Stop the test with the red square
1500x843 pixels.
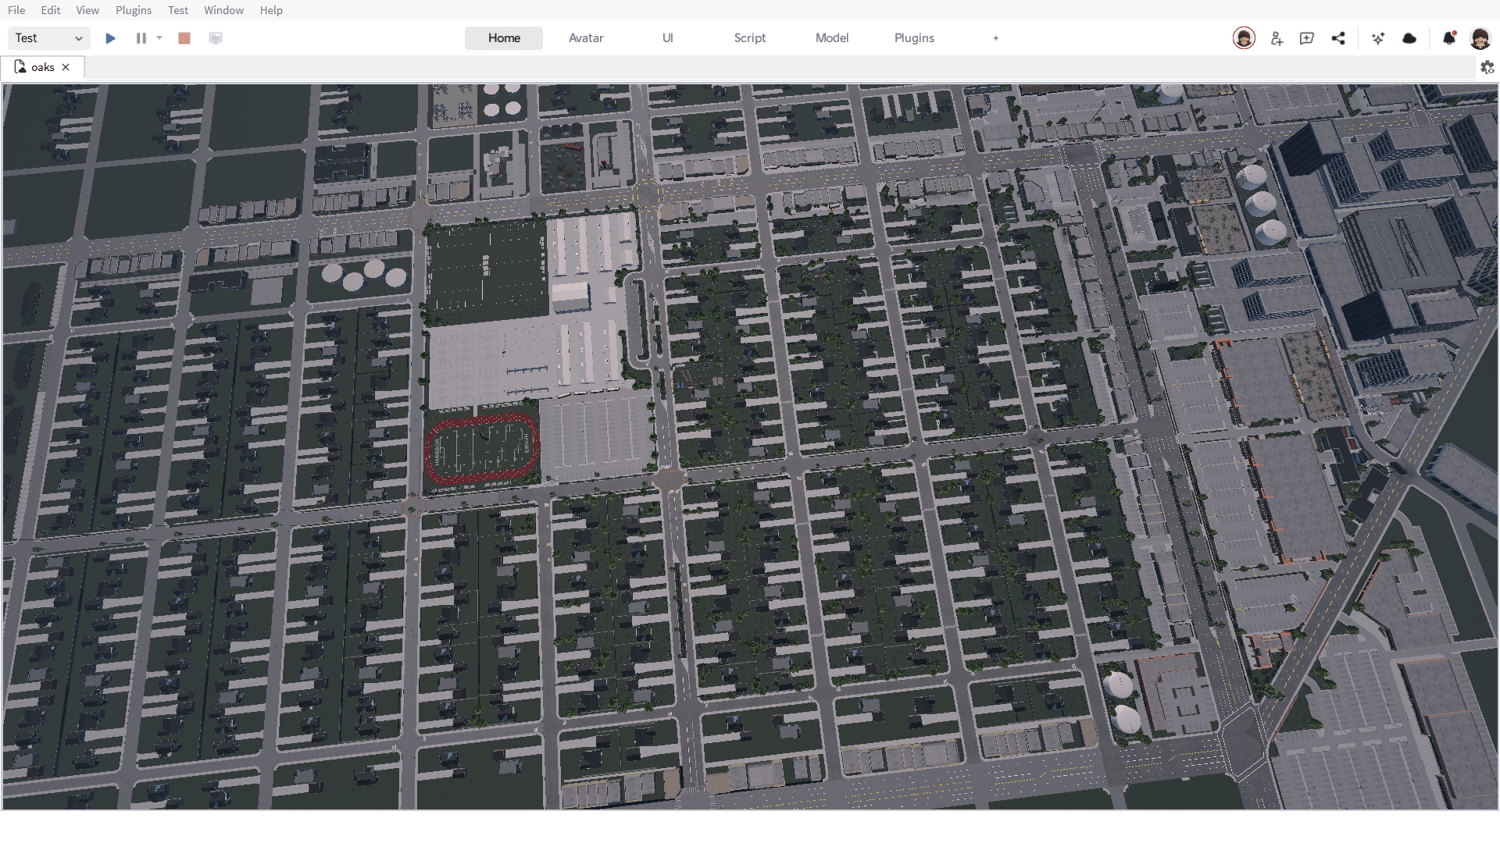184,38
